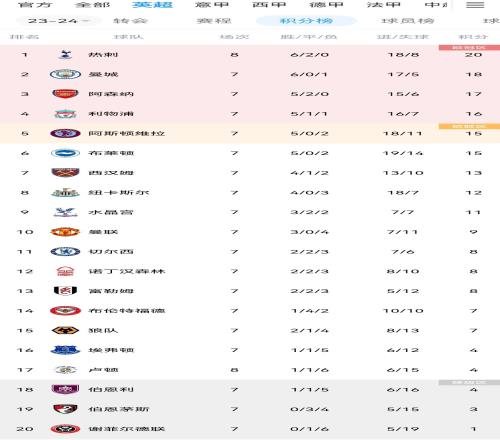
Task: Open the hamburger menu icon
Action: pyautogui.click(x=475, y=5)
